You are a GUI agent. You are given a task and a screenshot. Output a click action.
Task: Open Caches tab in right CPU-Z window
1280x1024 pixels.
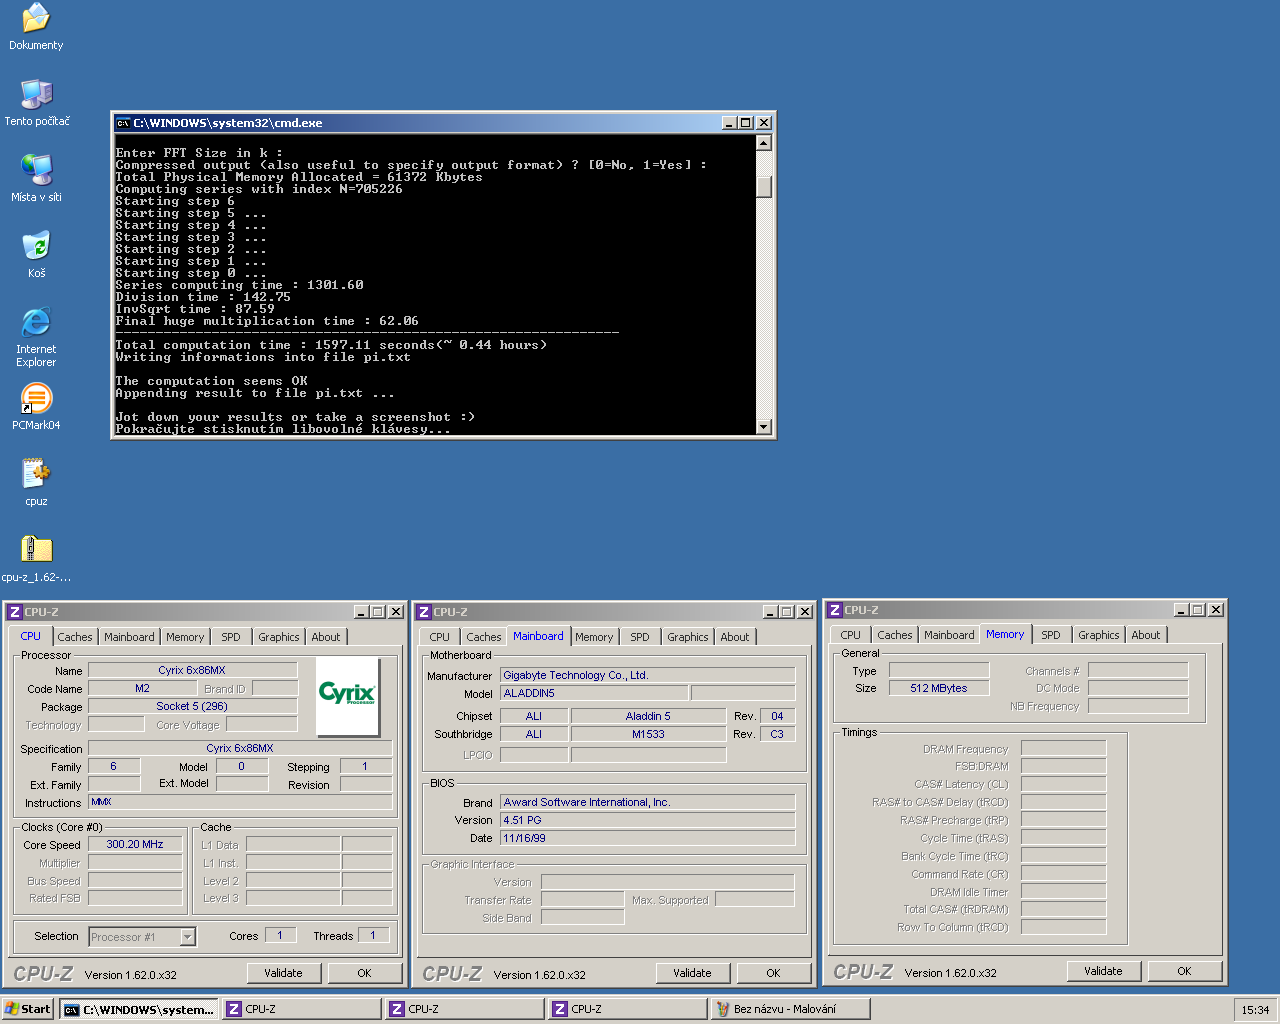[895, 635]
